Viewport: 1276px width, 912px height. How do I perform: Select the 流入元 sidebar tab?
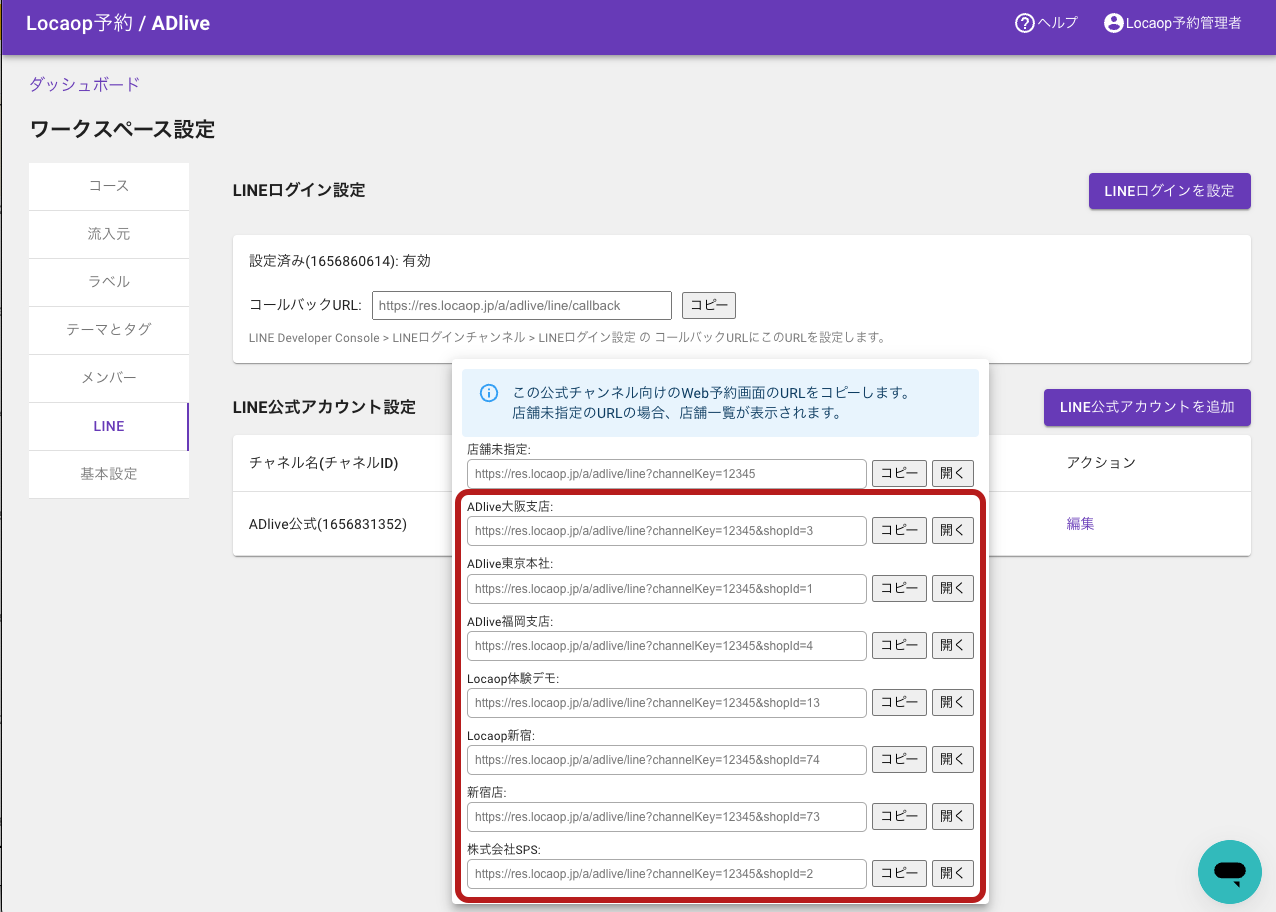[x=109, y=234]
